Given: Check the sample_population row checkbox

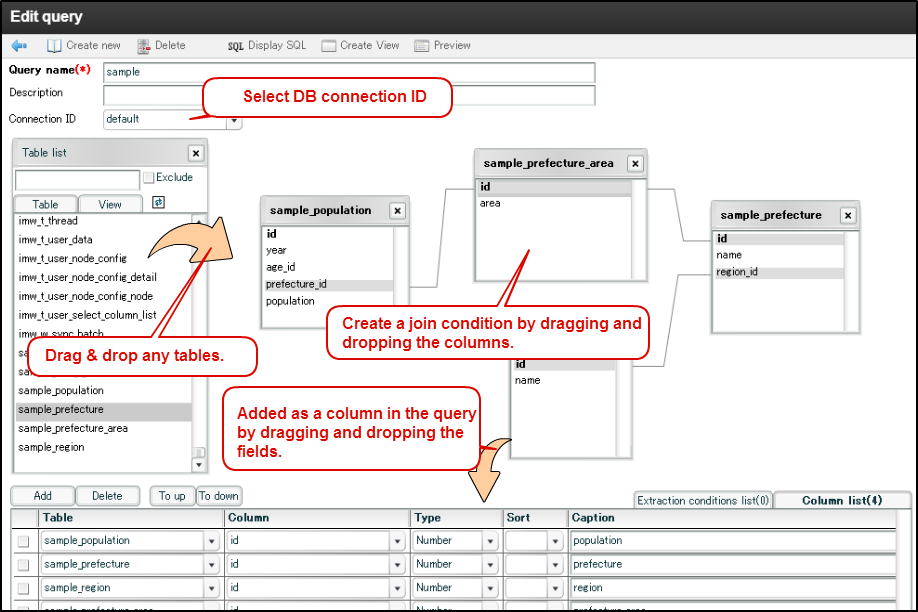Looking at the screenshot, I should pos(23,541).
